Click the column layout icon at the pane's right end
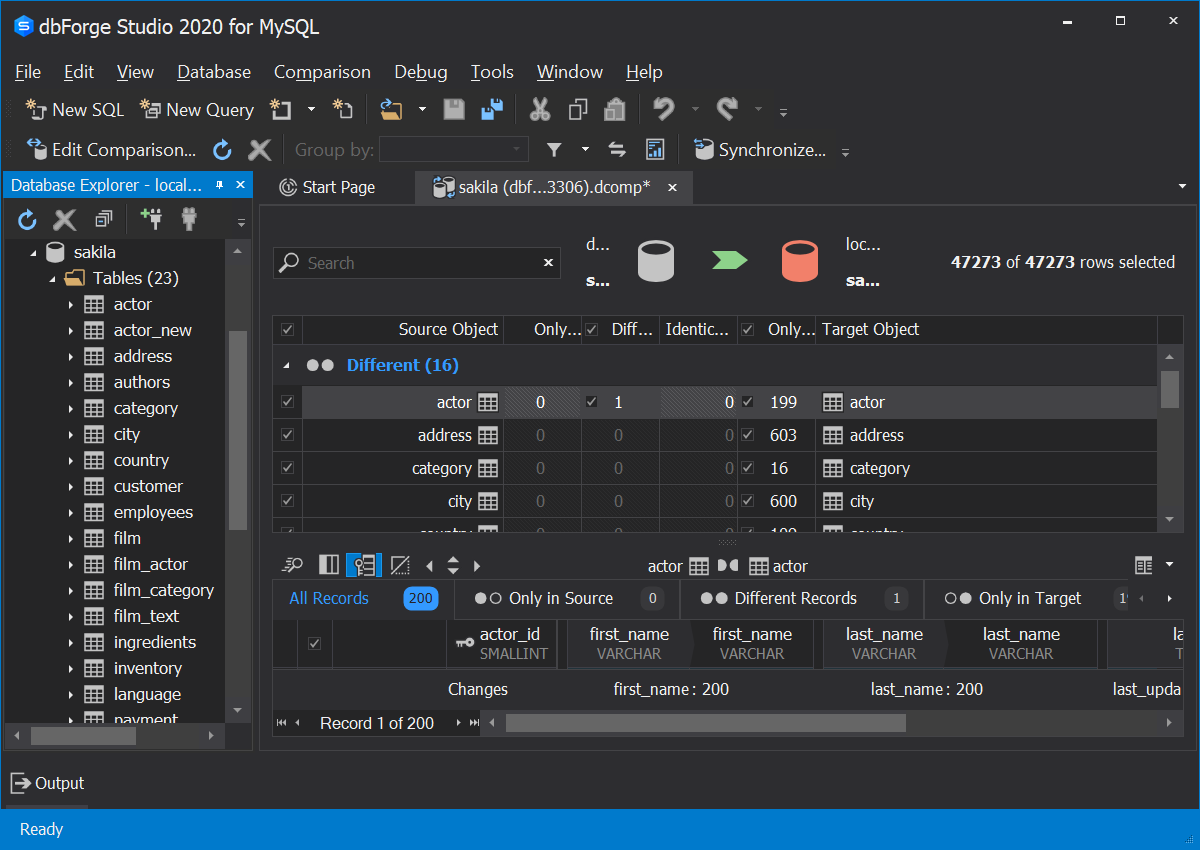The image size is (1200, 850). coord(1144,565)
